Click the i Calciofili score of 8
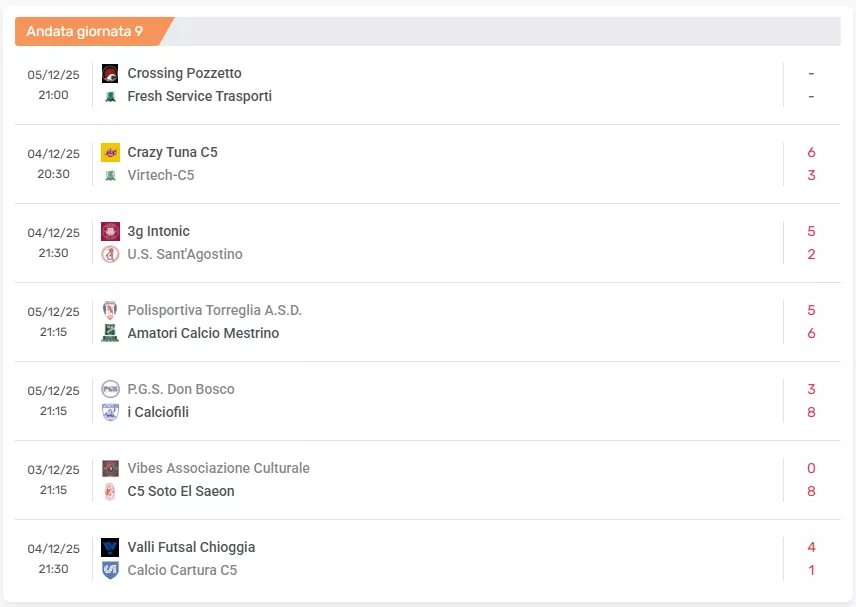 (x=811, y=412)
